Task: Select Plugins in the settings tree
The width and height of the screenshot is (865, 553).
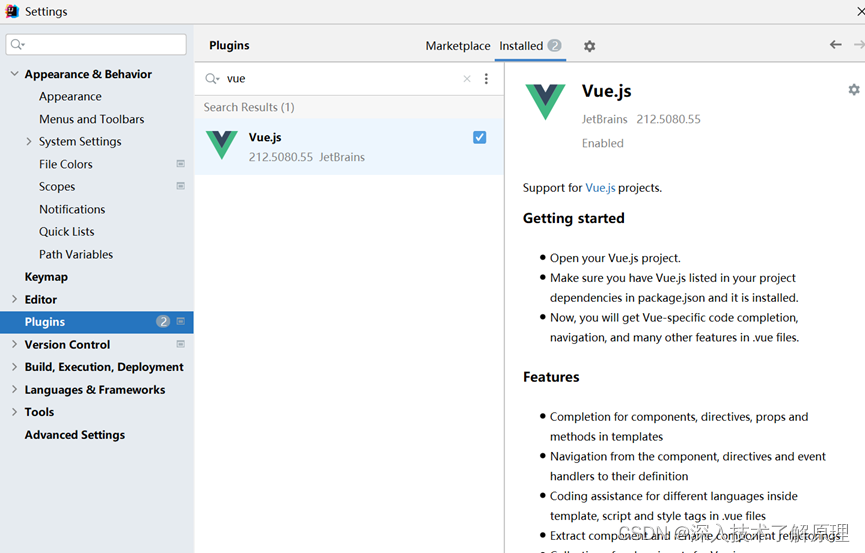Action: tap(97, 322)
